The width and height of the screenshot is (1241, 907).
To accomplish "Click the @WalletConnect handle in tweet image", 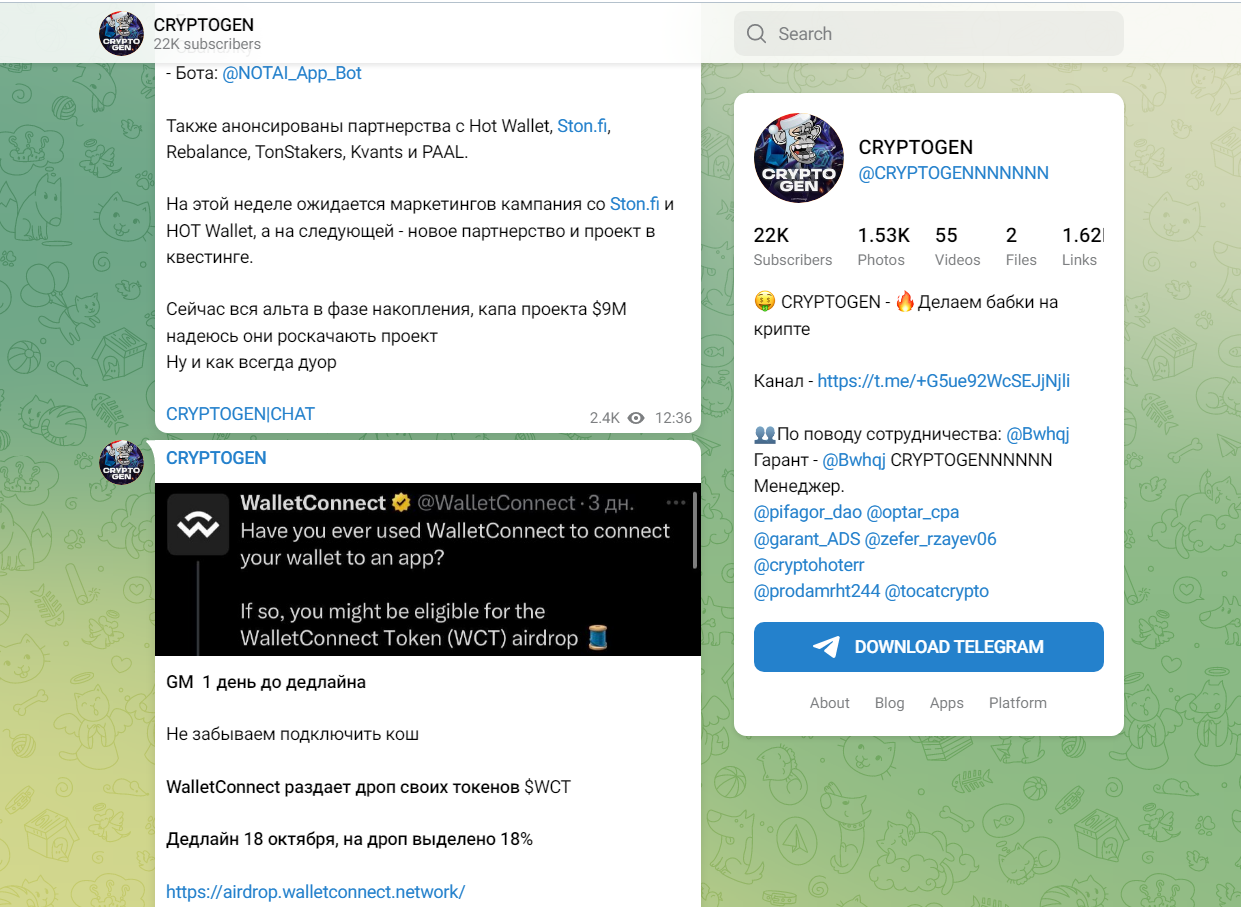I will [x=495, y=502].
